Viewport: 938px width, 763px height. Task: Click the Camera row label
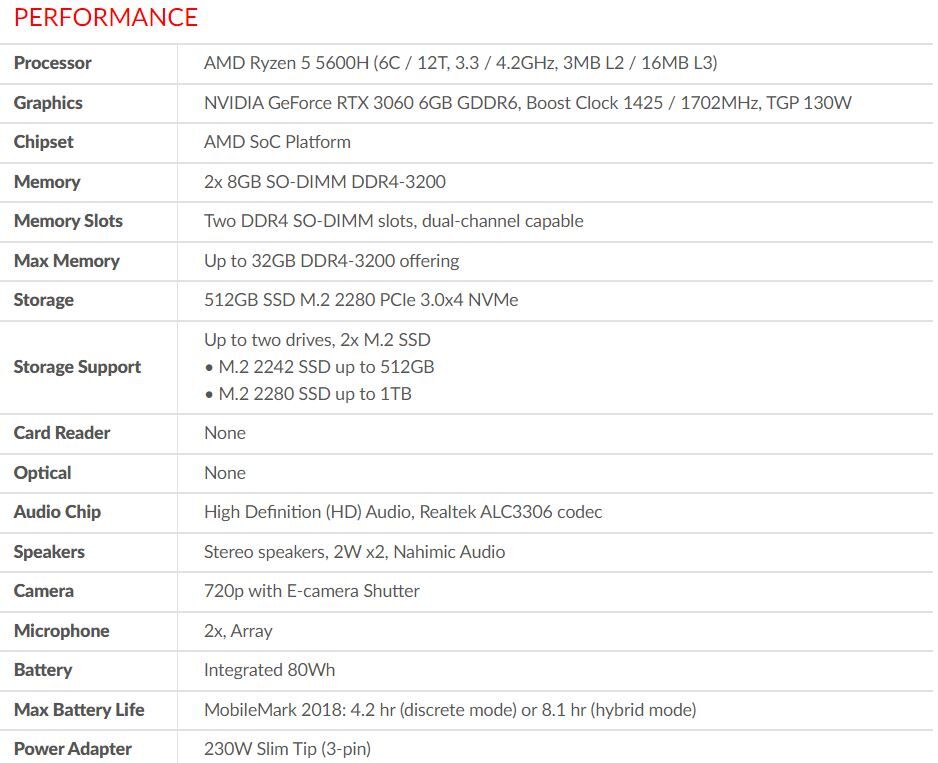[44, 591]
